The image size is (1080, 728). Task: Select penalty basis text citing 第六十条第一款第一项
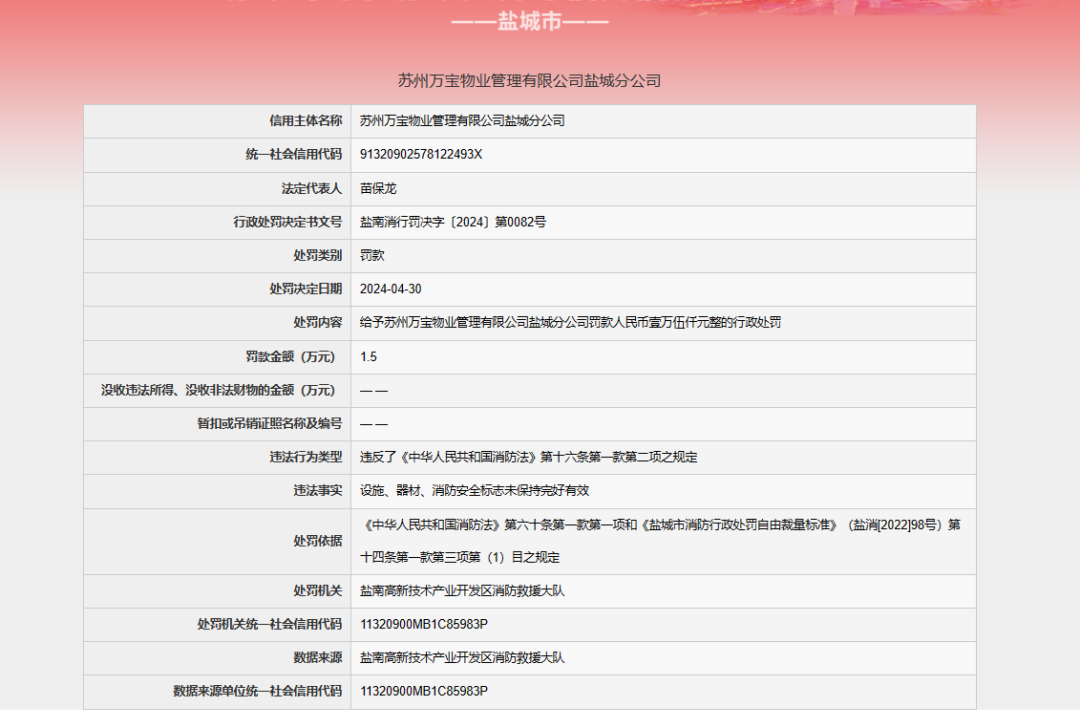660,541
